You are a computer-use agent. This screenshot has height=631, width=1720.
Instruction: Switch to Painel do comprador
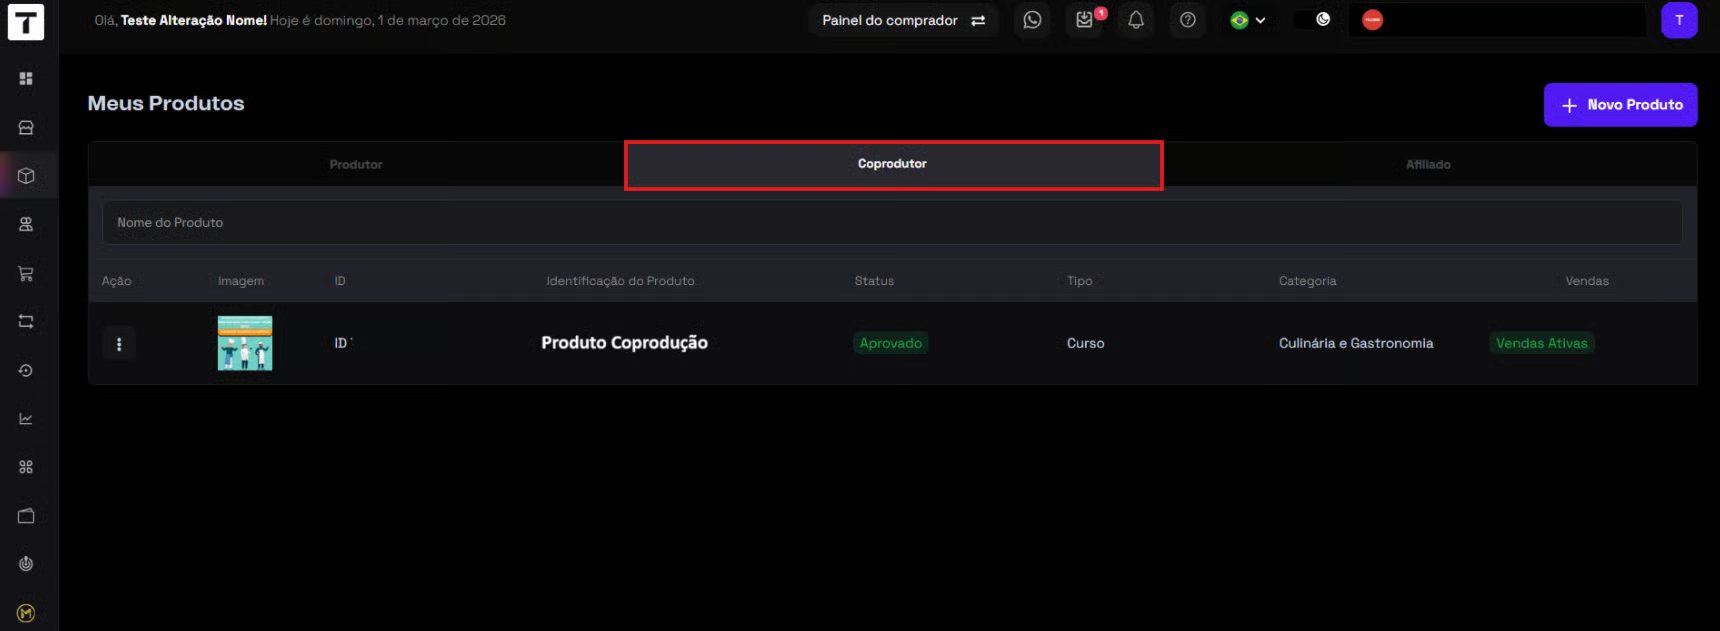(902, 20)
